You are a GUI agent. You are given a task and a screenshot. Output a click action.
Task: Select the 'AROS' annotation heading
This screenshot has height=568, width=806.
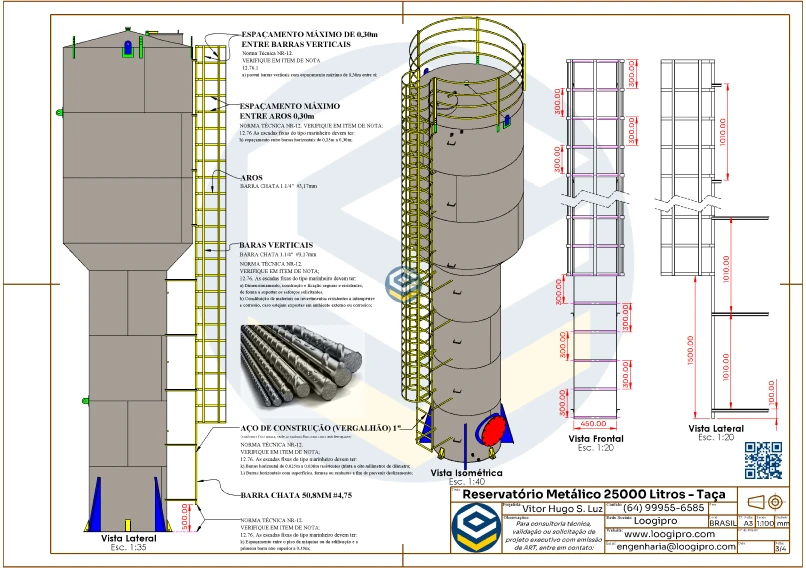(251, 177)
